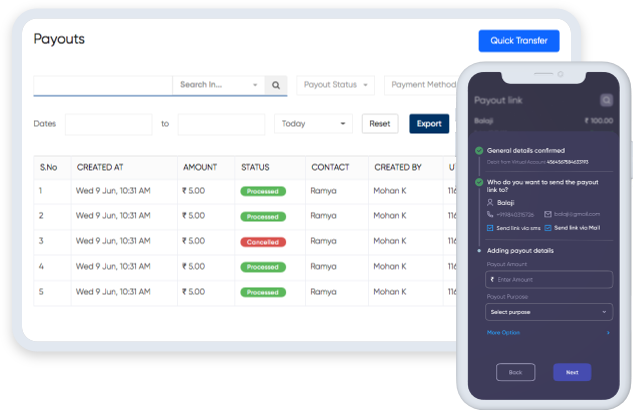Click the magnifier search icon button
The width and height of the screenshot is (633, 410).
point(276,86)
